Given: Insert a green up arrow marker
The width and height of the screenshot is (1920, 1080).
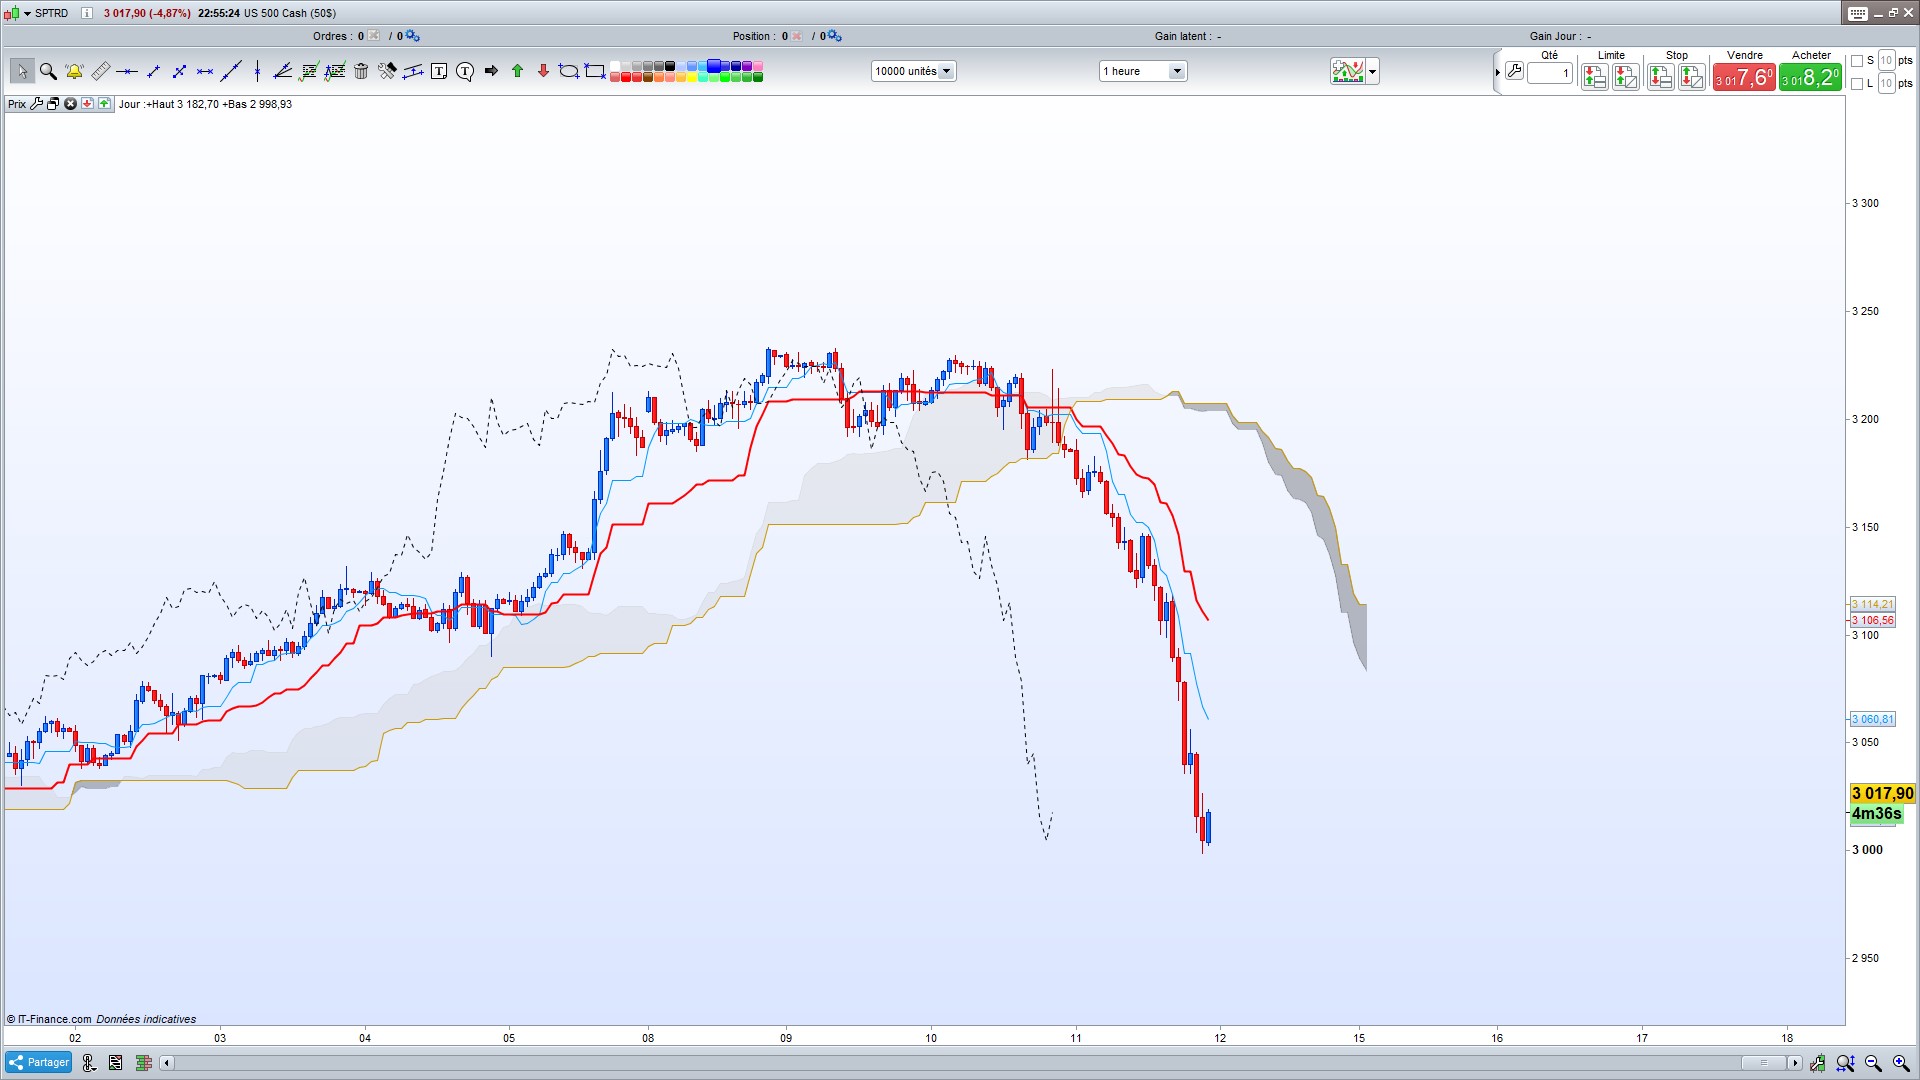Looking at the screenshot, I should coord(517,71).
